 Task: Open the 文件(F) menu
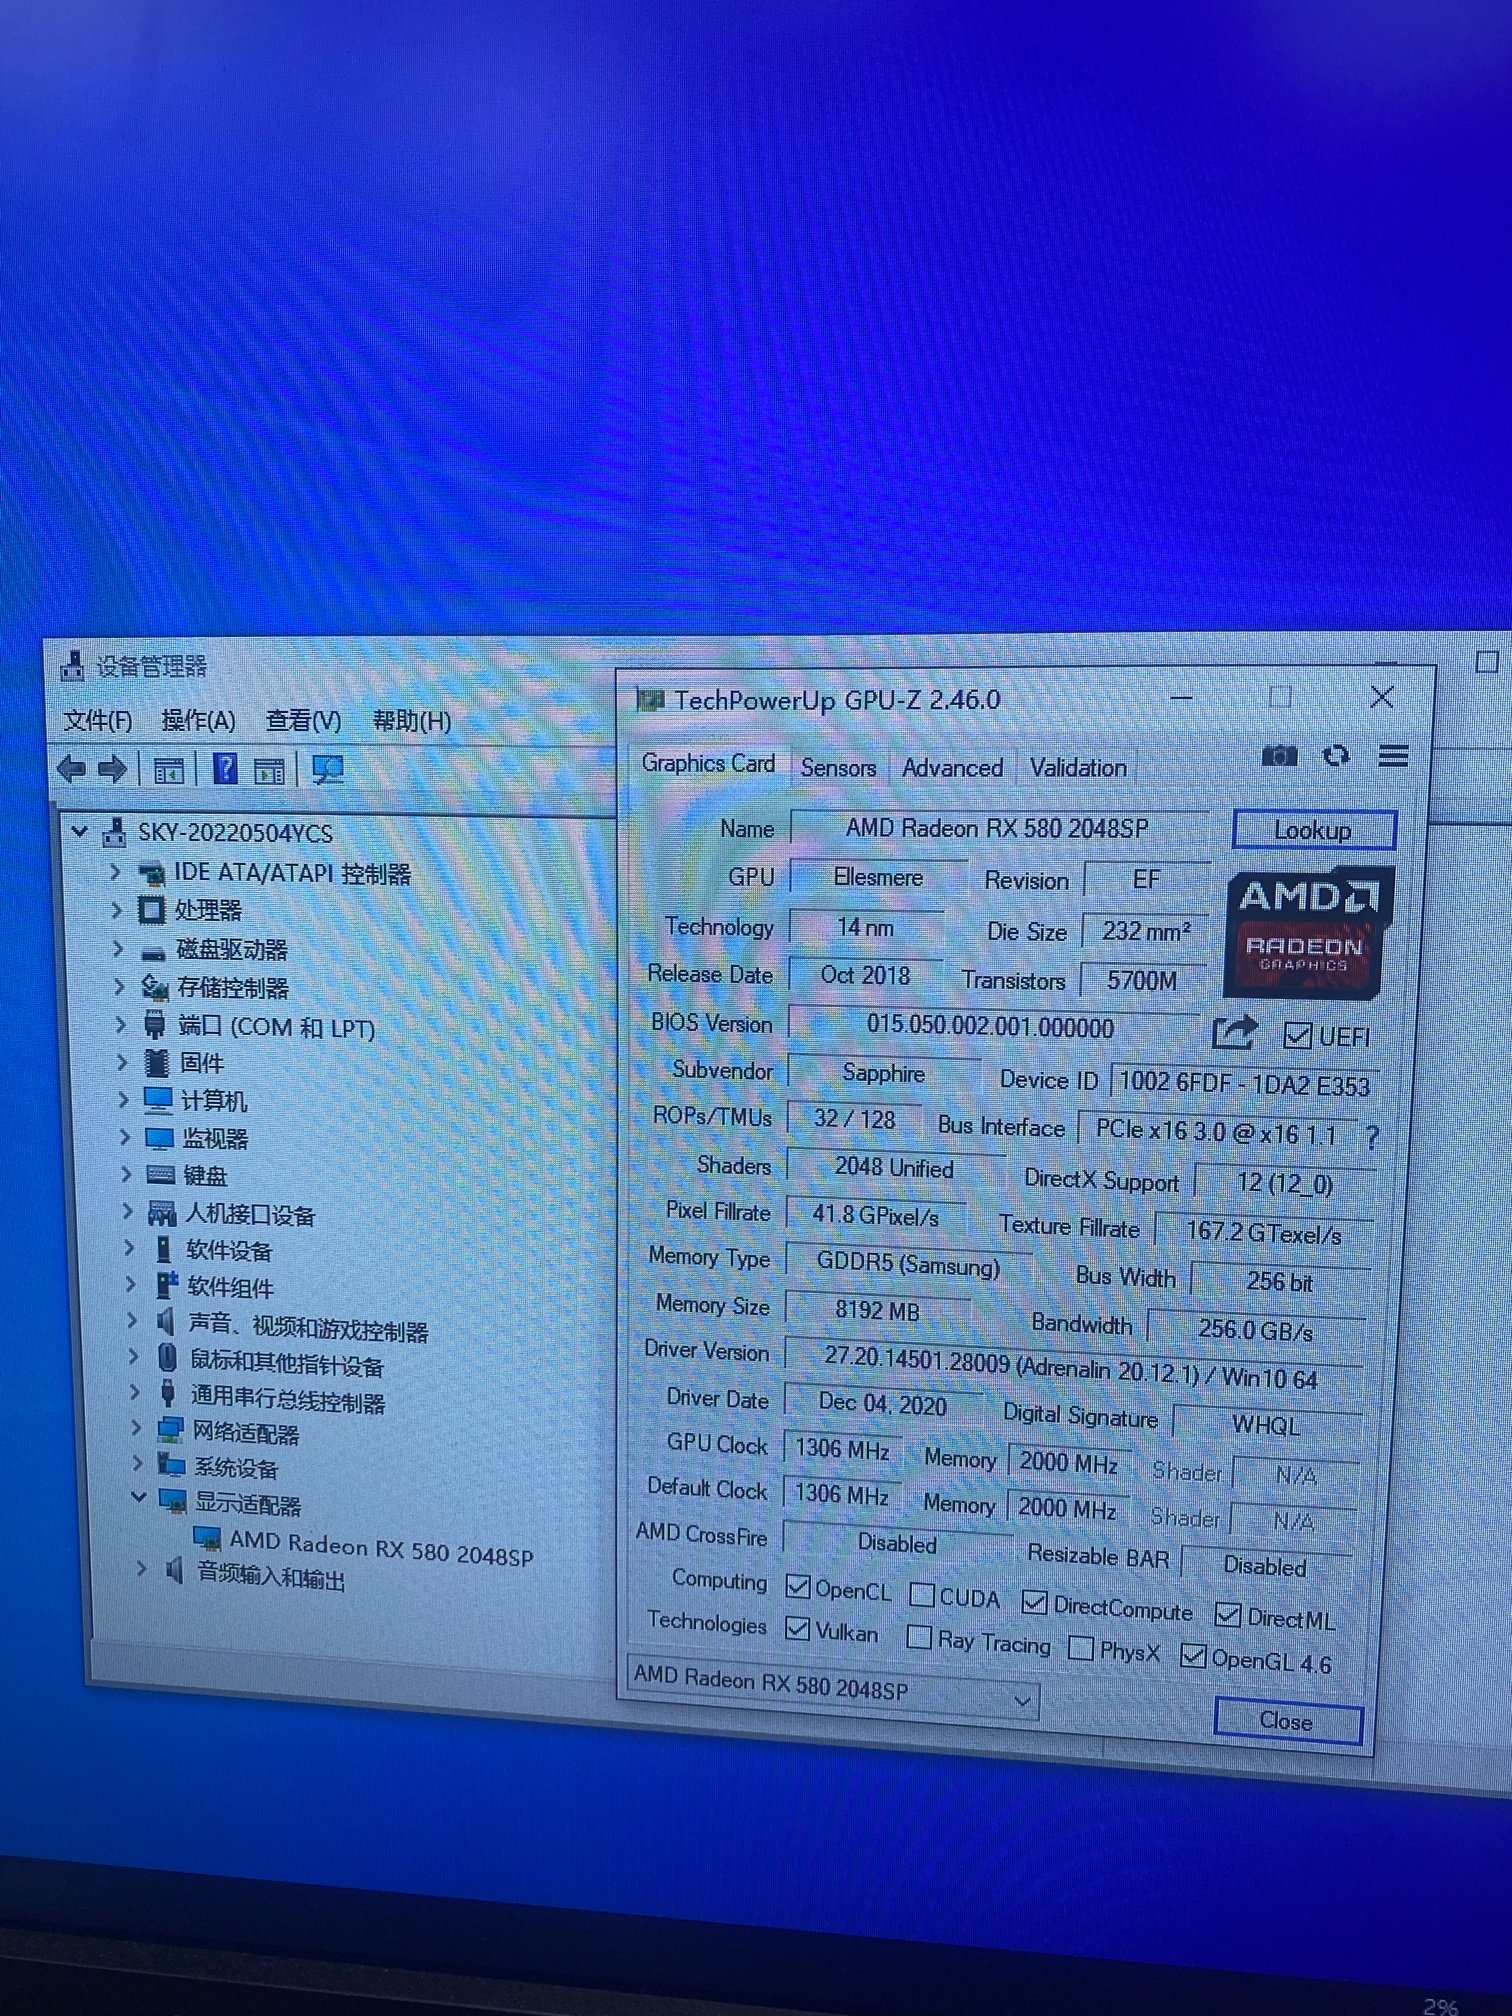point(97,720)
